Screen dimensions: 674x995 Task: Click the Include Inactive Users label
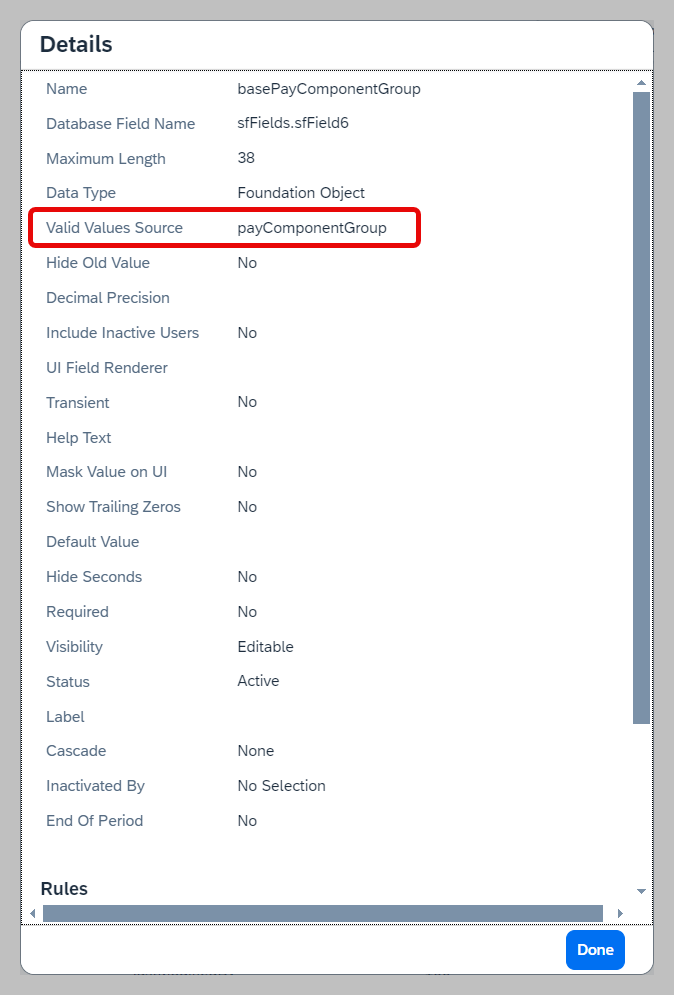(x=122, y=333)
